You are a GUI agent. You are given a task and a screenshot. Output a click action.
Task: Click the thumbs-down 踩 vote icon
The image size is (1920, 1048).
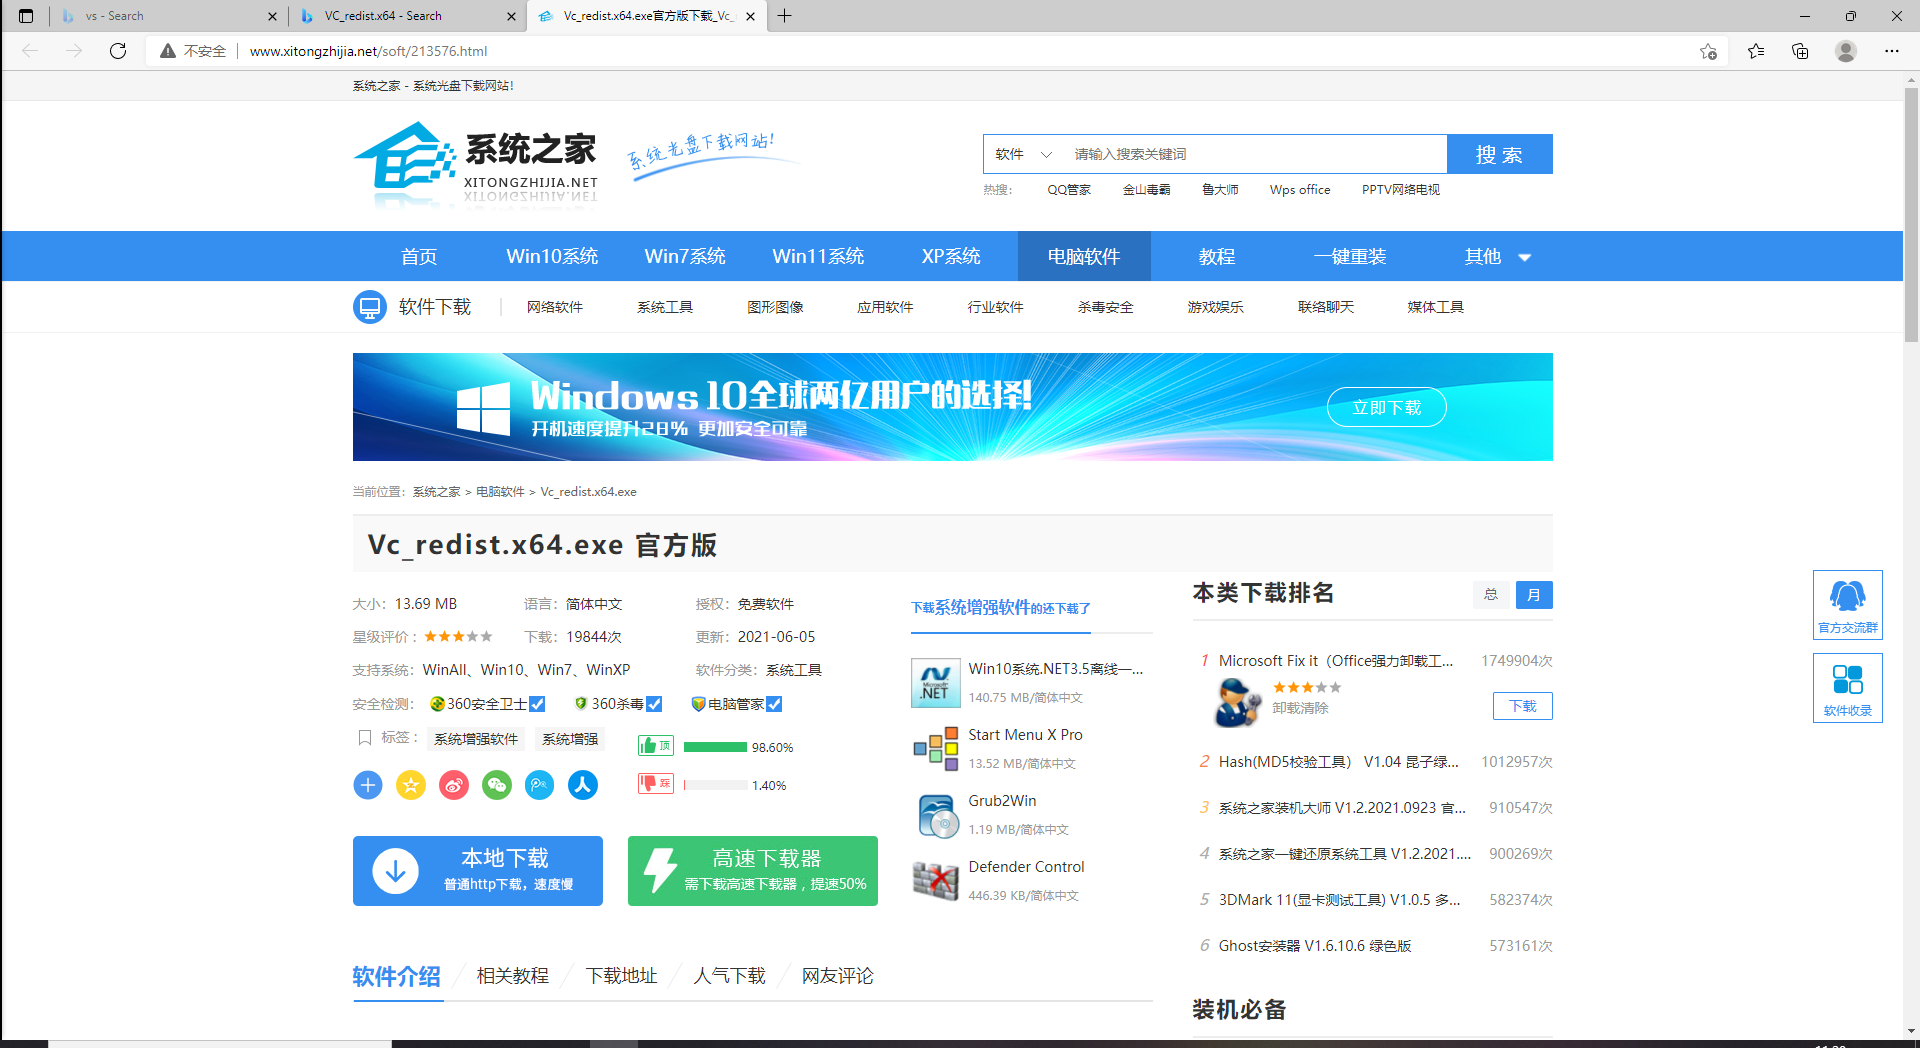(x=656, y=784)
